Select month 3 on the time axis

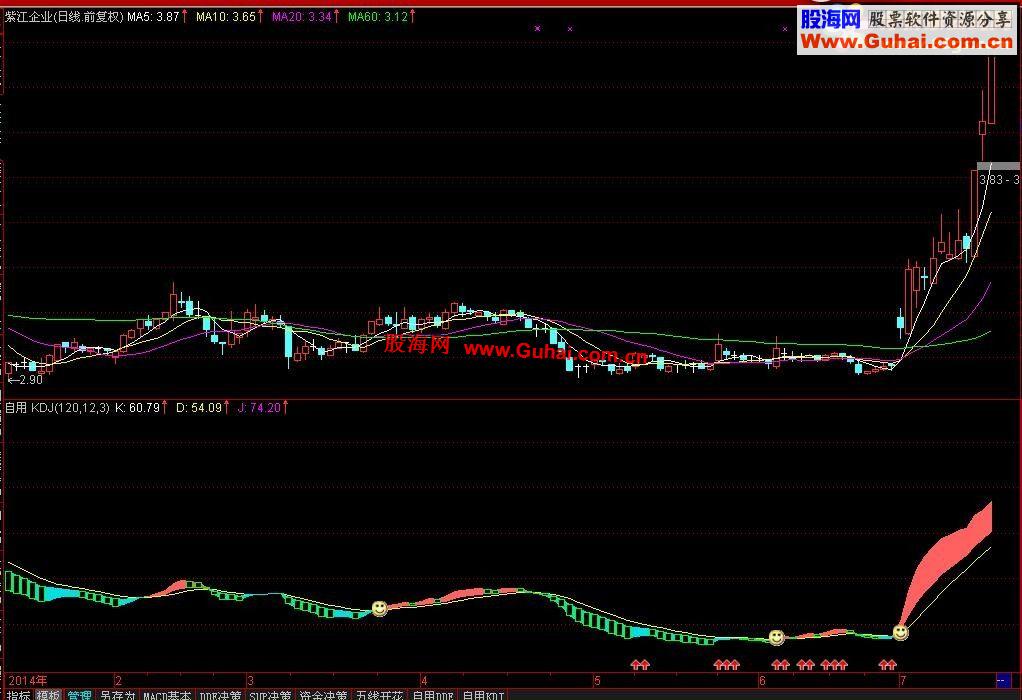pyautogui.click(x=251, y=680)
